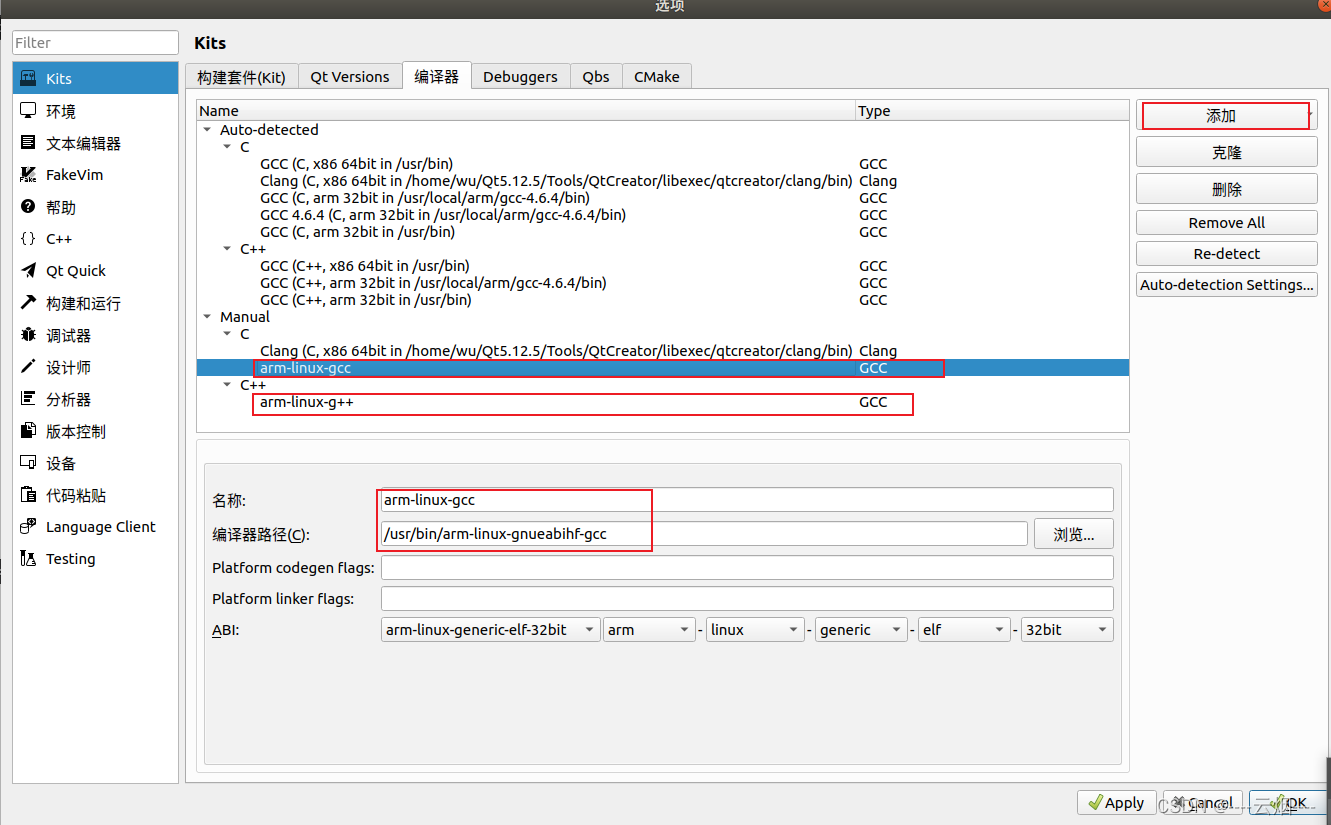Screen dimensions: 1331x825
Task: Click the Re-detect button
Action: 1226,253
